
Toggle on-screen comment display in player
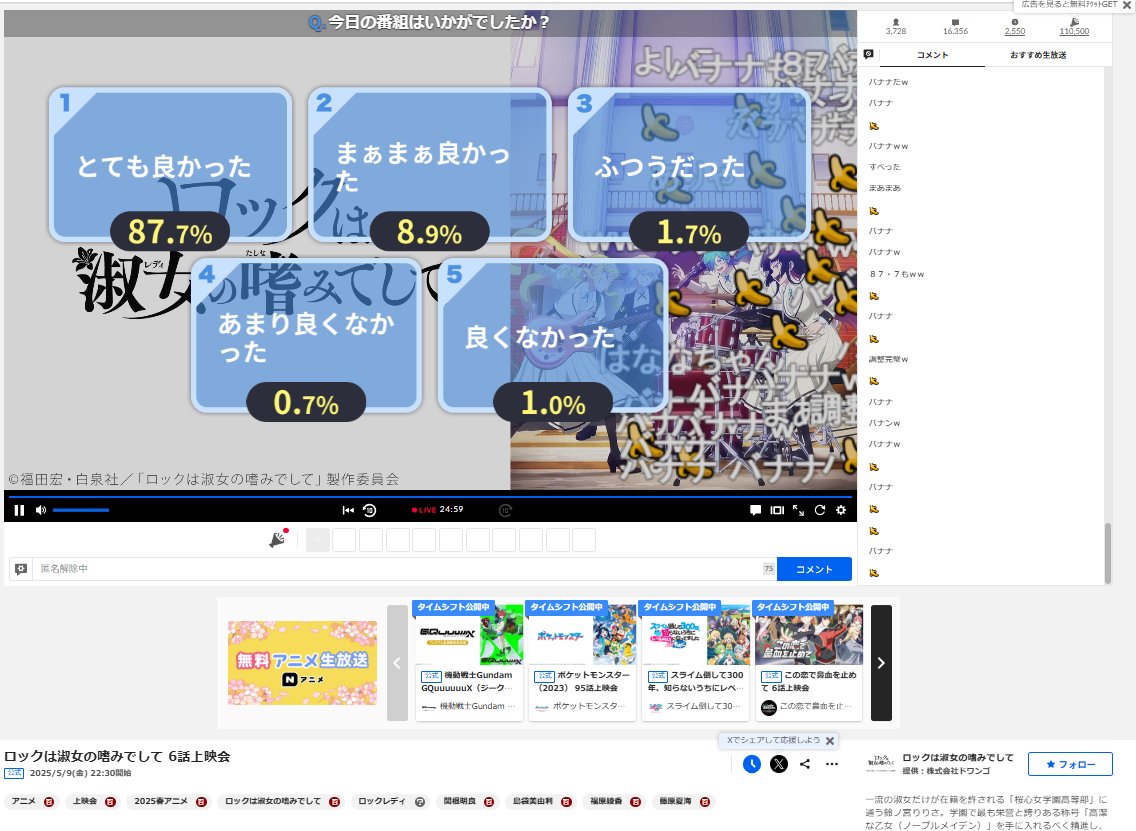pyautogui.click(x=755, y=510)
